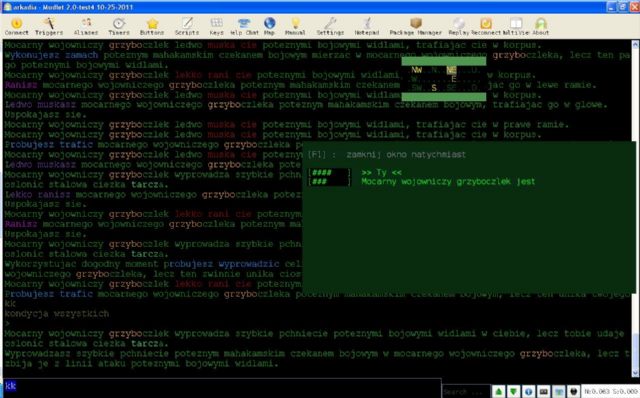Open the Triggers editor
This screenshot has width=640, height=398.
pyautogui.click(x=49, y=27)
